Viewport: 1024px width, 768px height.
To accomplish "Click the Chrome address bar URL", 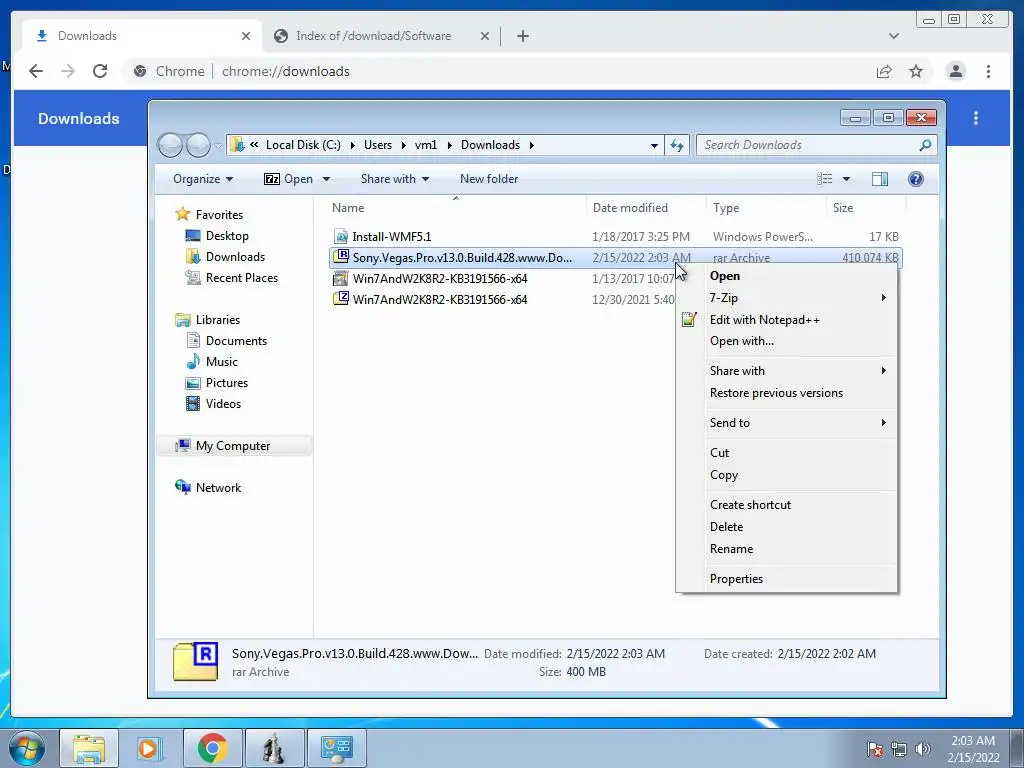I will pos(285,71).
